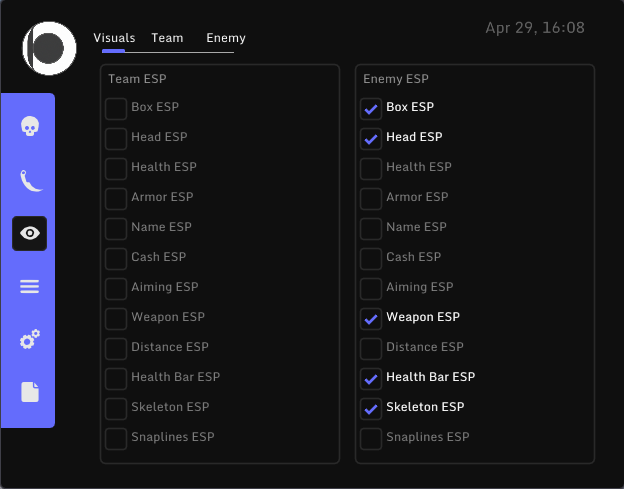This screenshot has width=624, height=489.
Task: Switch to the Team tab
Action: [167, 38]
